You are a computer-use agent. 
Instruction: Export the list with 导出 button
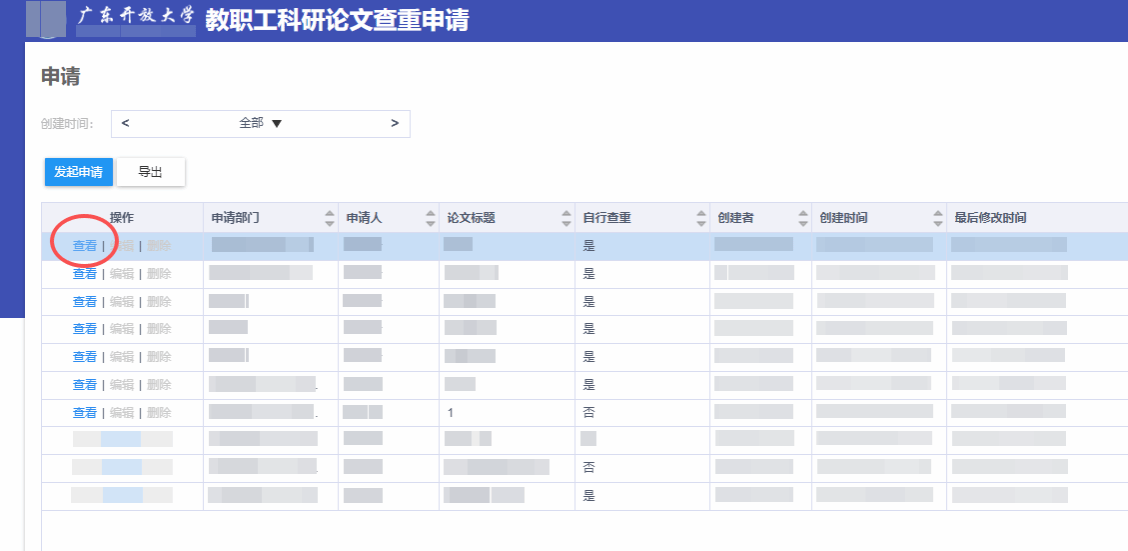point(151,172)
